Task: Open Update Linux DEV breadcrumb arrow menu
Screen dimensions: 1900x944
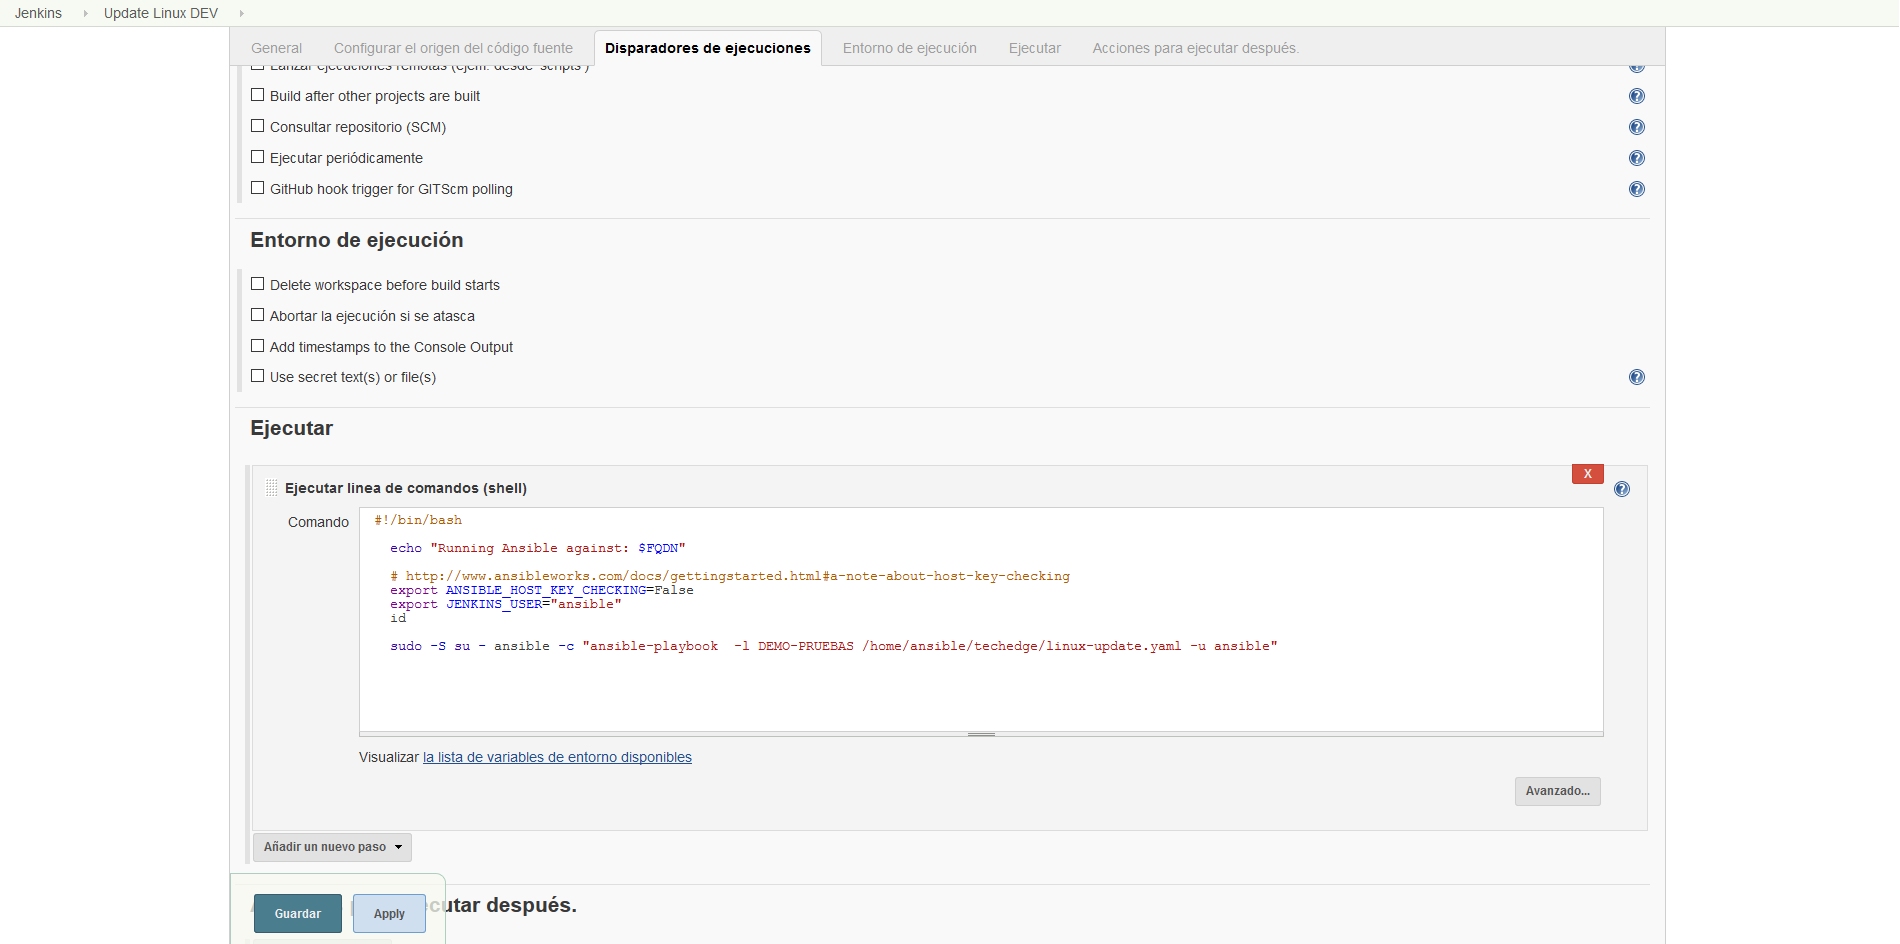Action: [241, 13]
